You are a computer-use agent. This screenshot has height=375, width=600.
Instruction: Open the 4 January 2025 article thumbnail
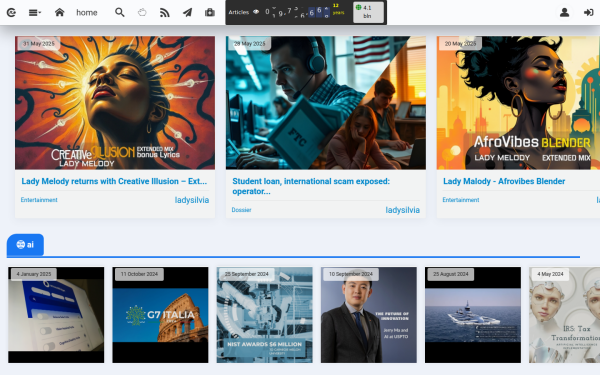(56, 315)
